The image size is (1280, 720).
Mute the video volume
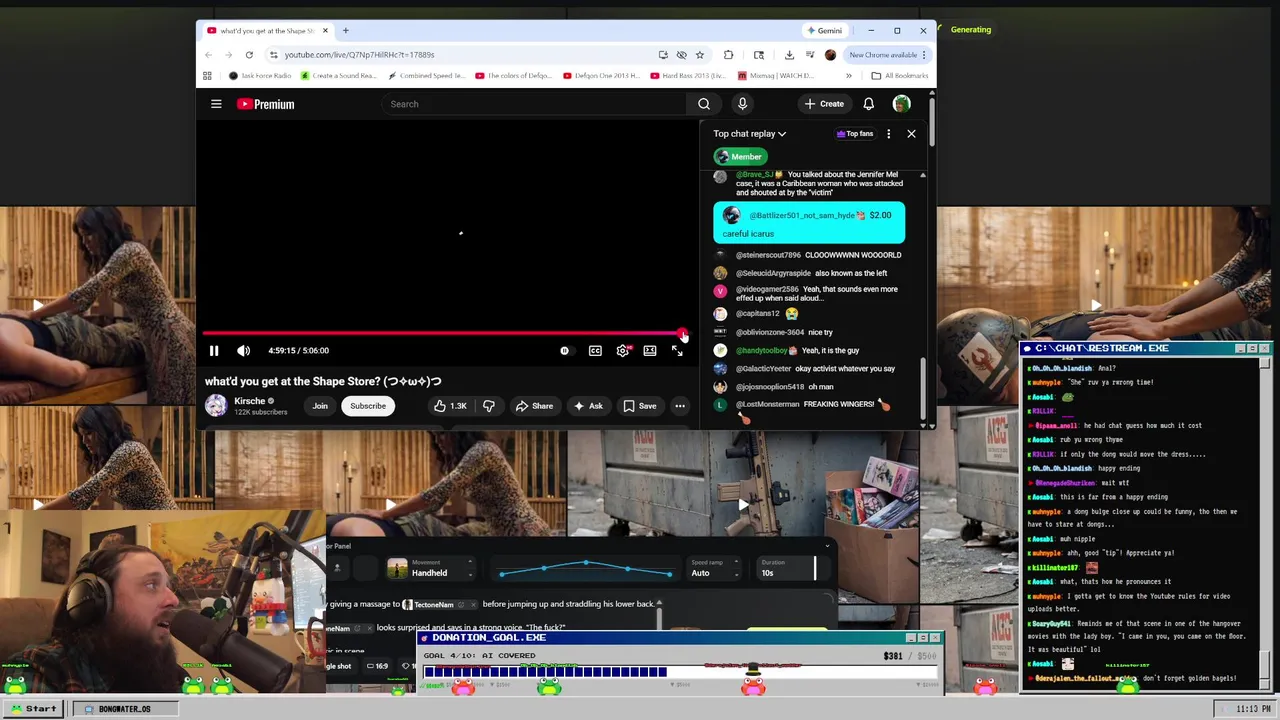pos(243,351)
